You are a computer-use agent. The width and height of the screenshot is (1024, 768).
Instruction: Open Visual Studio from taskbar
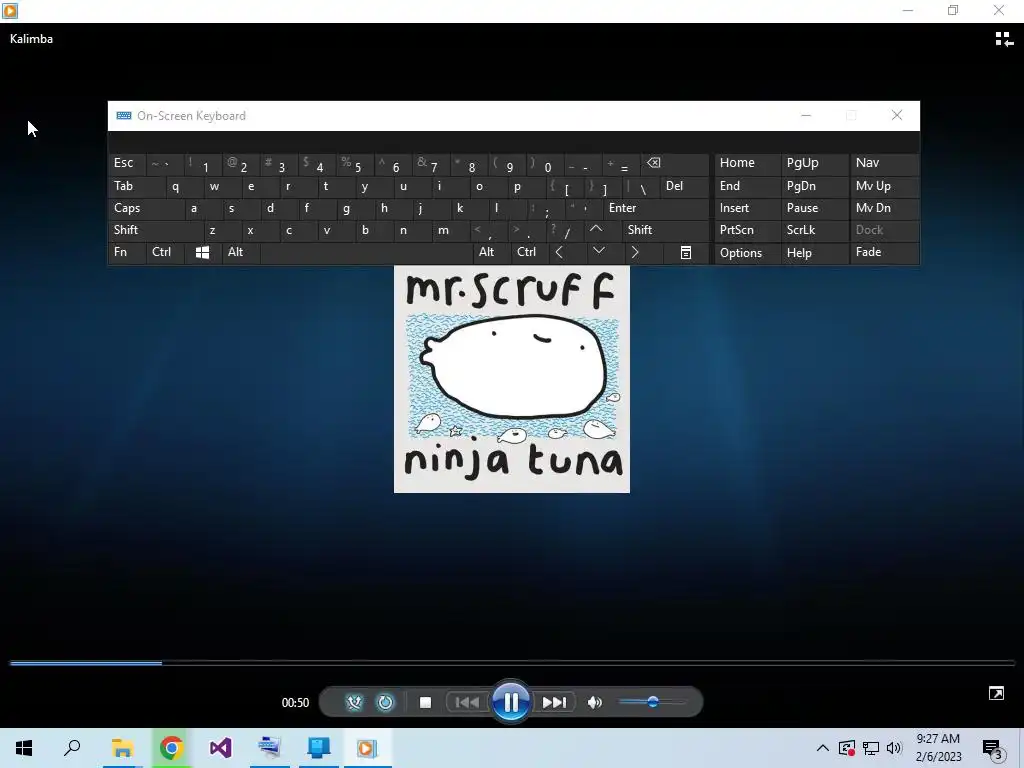tap(220, 748)
